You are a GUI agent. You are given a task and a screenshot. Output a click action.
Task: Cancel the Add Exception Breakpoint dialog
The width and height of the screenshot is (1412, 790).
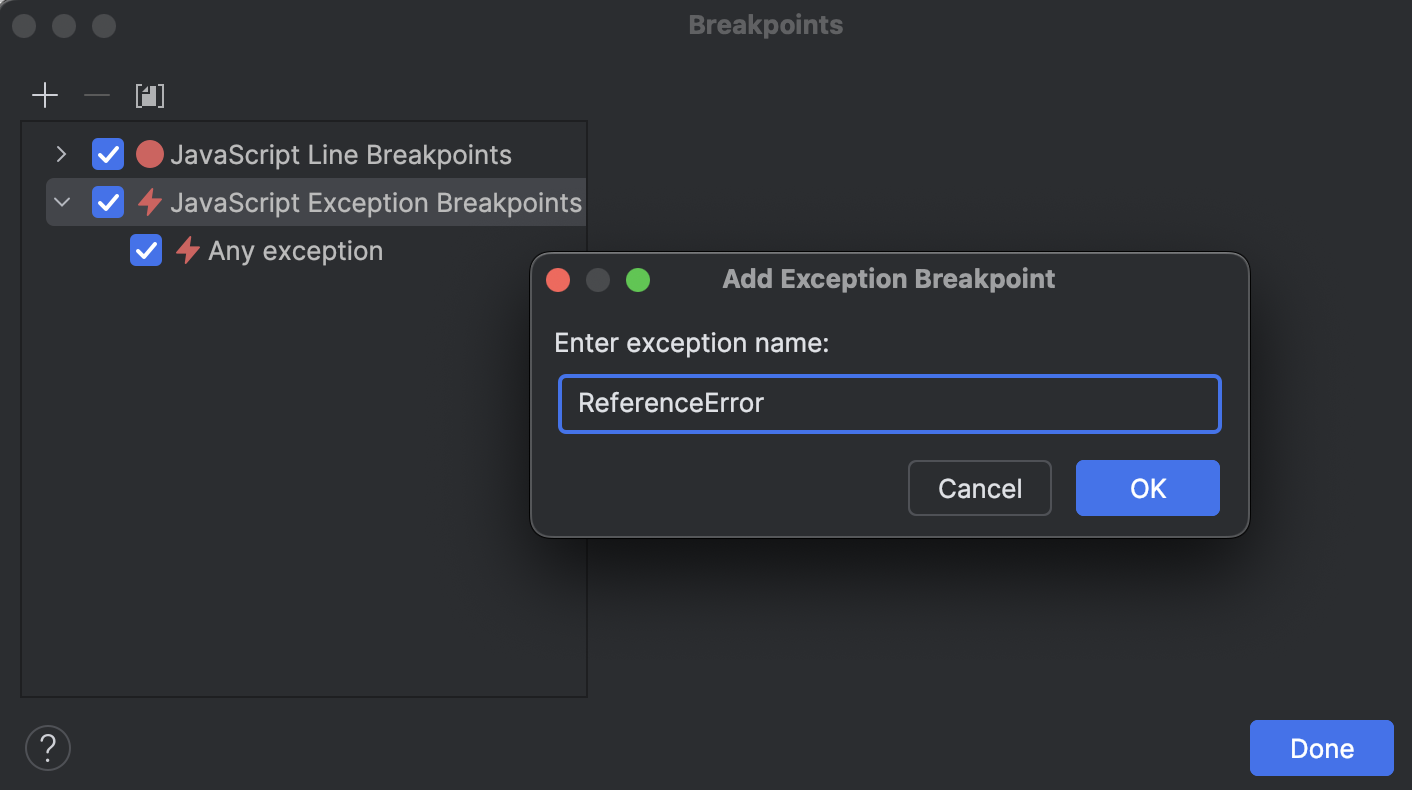pyautogui.click(x=979, y=488)
